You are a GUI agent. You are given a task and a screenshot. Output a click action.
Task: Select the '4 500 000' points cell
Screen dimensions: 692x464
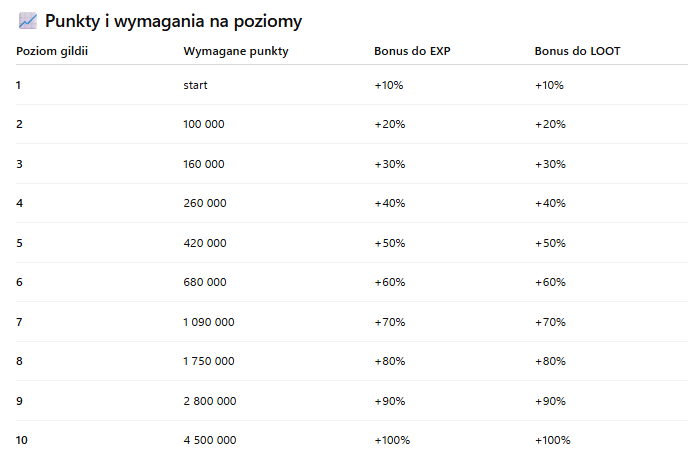pos(210,440)
